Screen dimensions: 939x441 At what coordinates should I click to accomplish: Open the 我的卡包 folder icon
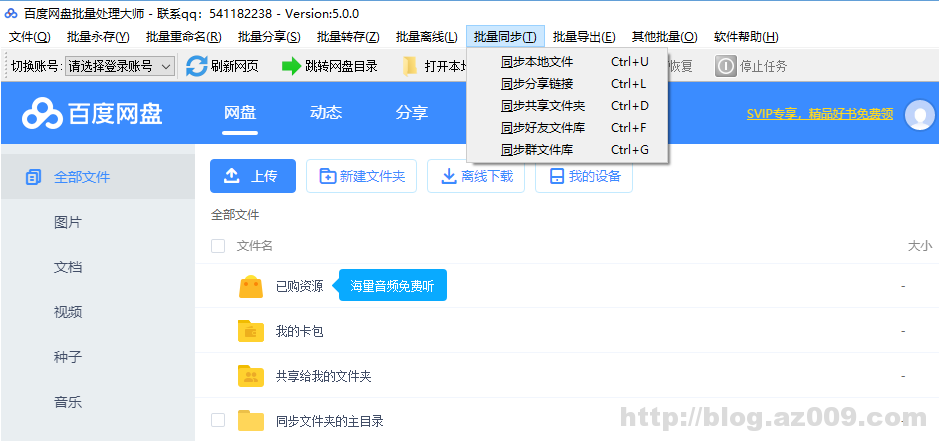250,331
